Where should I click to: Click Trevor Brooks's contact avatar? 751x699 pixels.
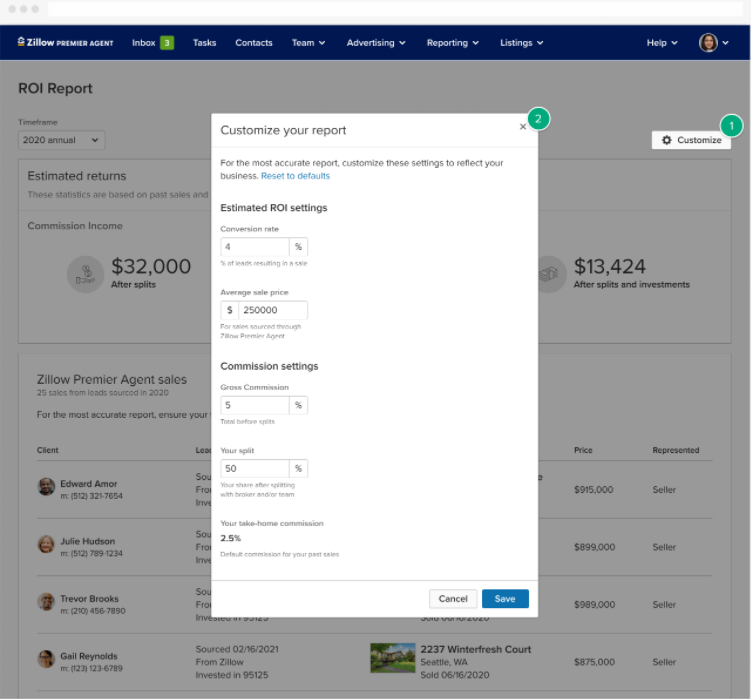46,602
